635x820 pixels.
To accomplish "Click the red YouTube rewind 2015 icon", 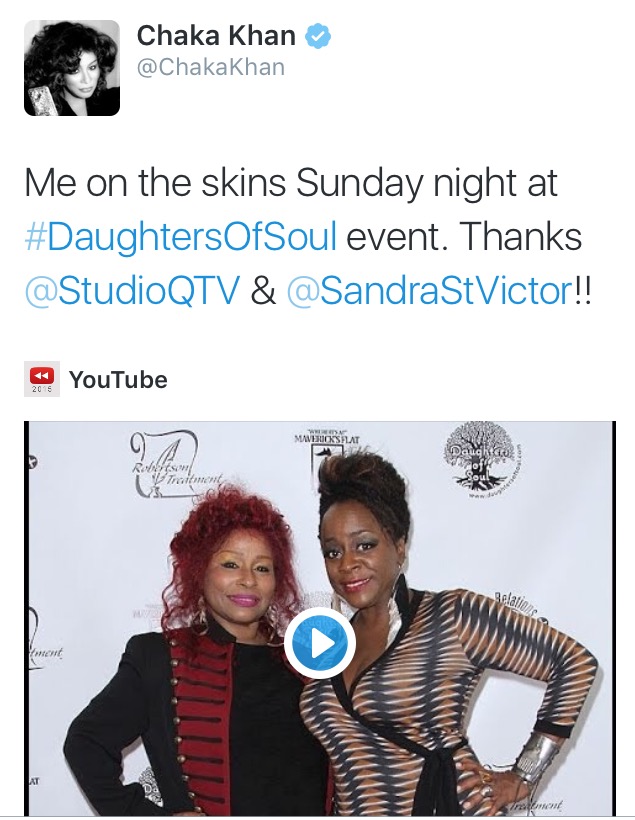I will point(42,379).
